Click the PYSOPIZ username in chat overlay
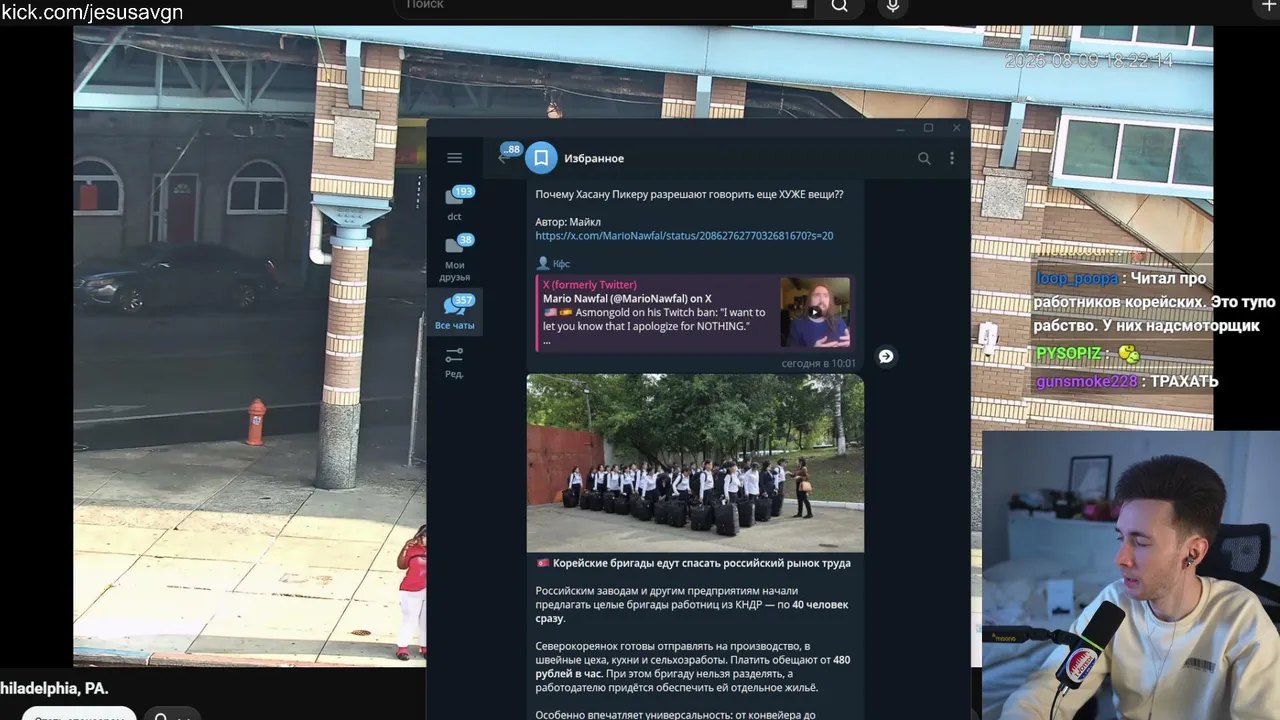 (x=1068, y=354)
